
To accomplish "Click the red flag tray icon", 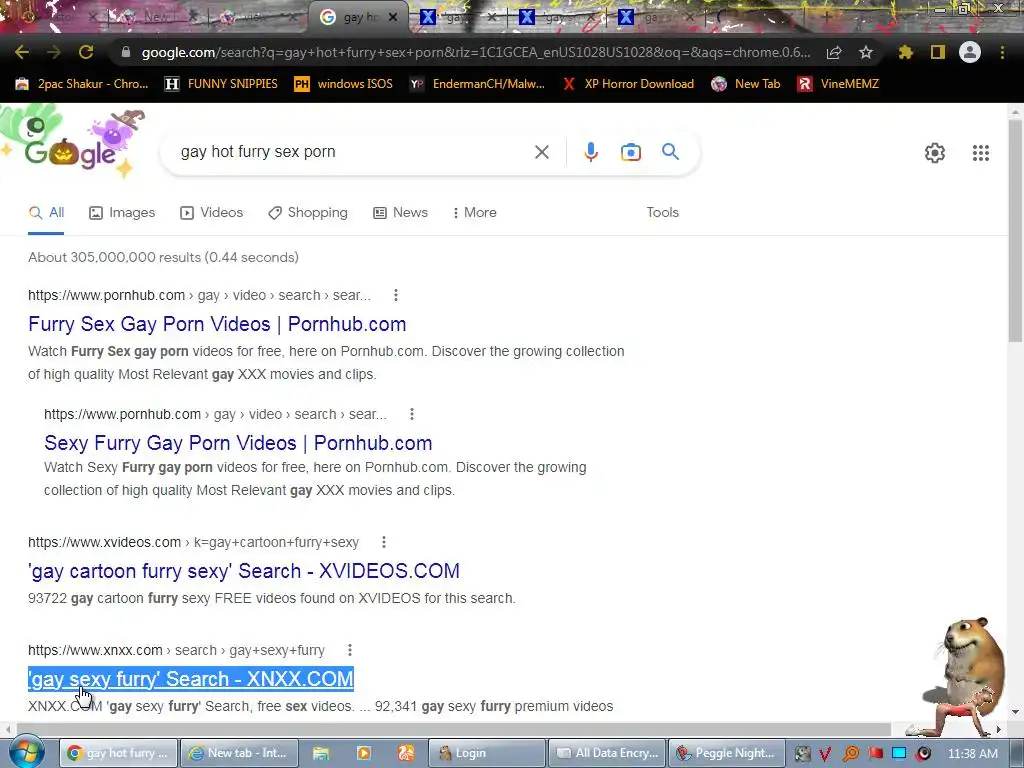I will 875,753.
